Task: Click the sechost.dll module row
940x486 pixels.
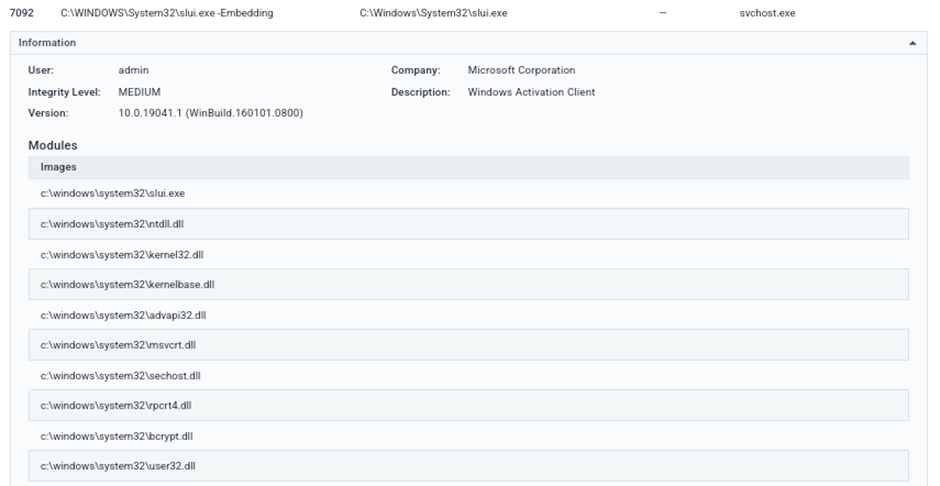Action: (120, 376)
